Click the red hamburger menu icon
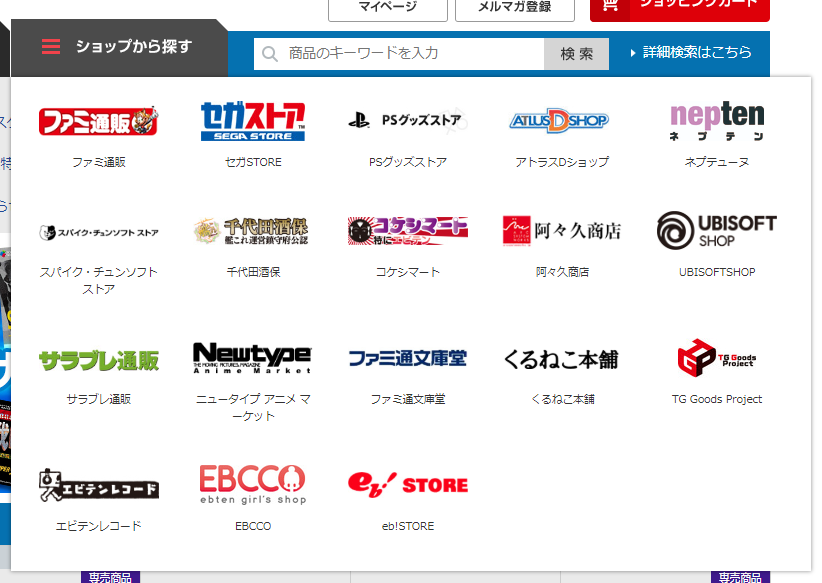Image resolution: width=822 pixels, height=583 pixels. pyautogui.click(x=51, y=47)
